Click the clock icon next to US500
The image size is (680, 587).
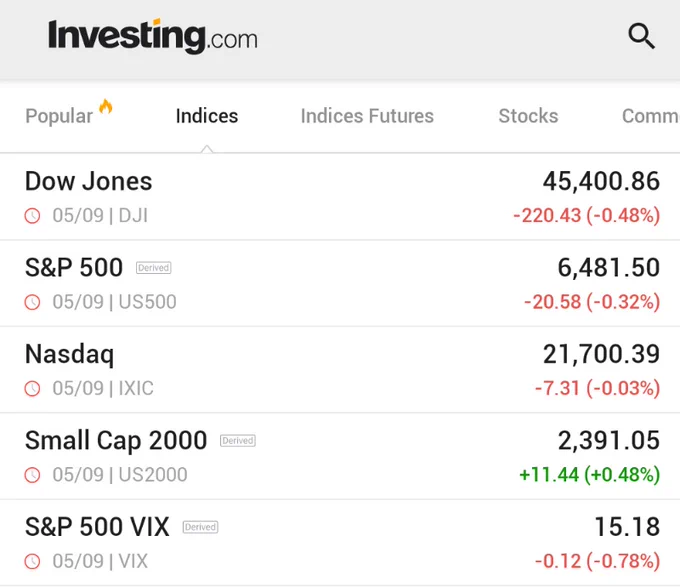[x=32, y=302]
